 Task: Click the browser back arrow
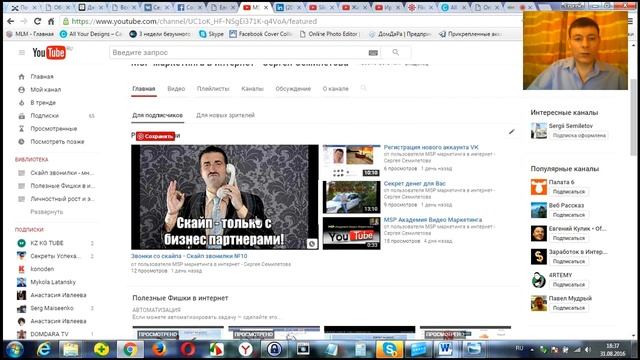click(11, 21)
